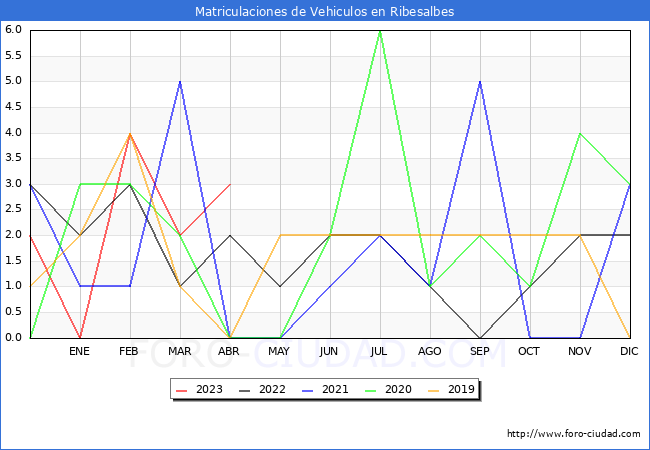Click the DIC month label on the x-axis
The image size is (650, 450).
pyautogui.click(x=629, y=351)
